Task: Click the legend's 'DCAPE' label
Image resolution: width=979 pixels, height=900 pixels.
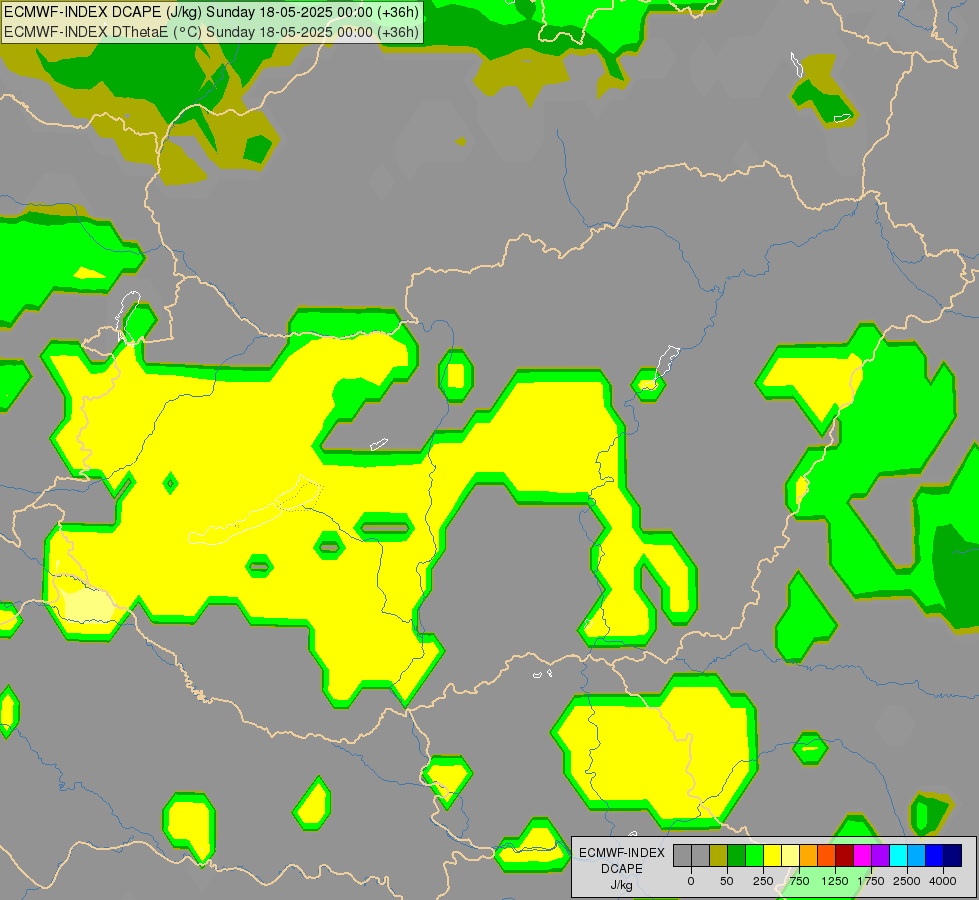Action: (622, 869)
